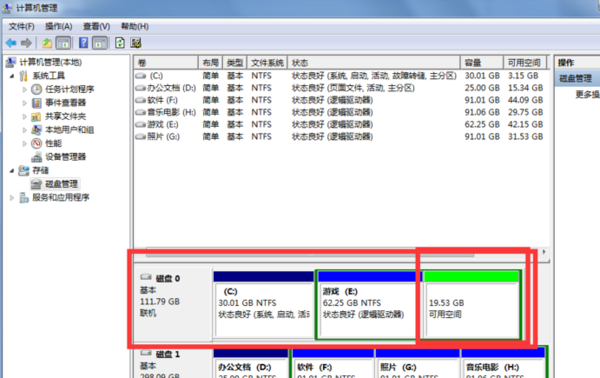
Task: Expand the 服务和应用程序 node
Action: point(11,198)
